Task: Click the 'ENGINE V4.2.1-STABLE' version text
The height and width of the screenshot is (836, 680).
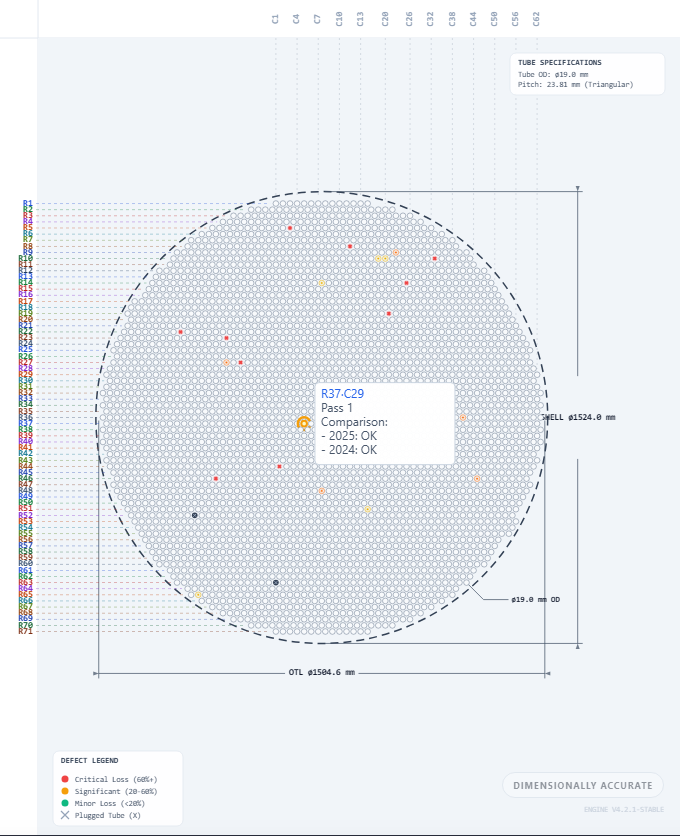Action: [624, 809]
